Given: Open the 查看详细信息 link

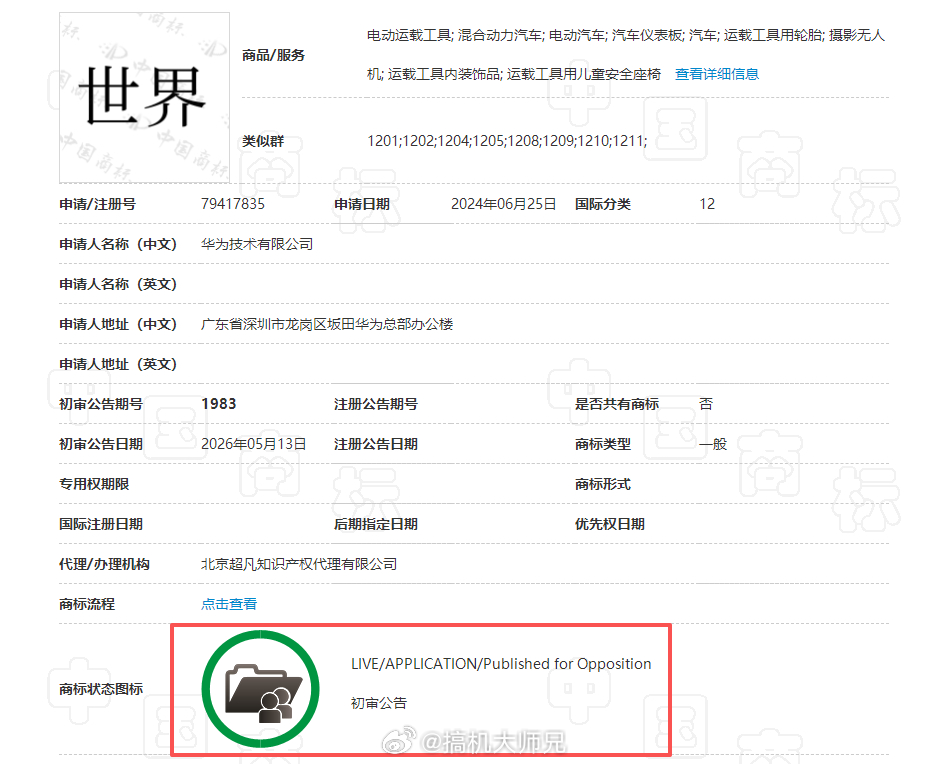Looking at the screenshot, I should [x=716, y=74].
